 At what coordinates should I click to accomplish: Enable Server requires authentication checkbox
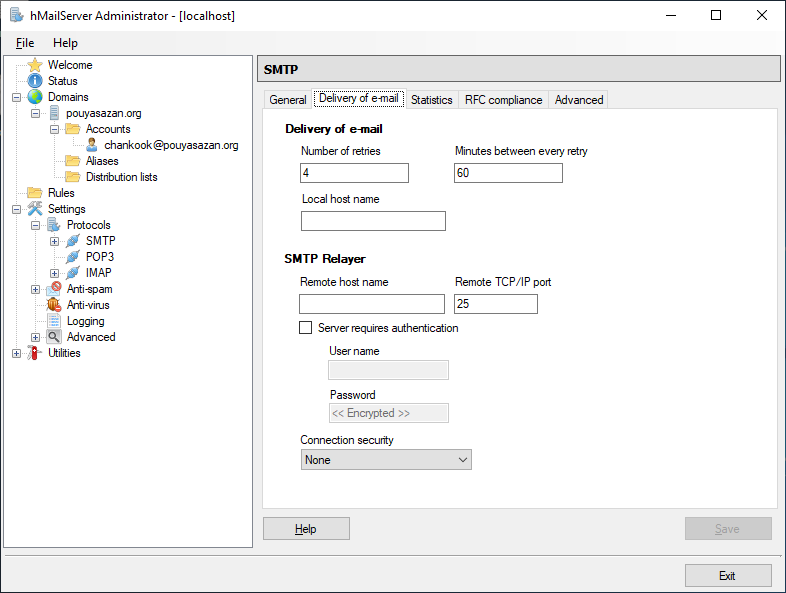pos(306,328)
